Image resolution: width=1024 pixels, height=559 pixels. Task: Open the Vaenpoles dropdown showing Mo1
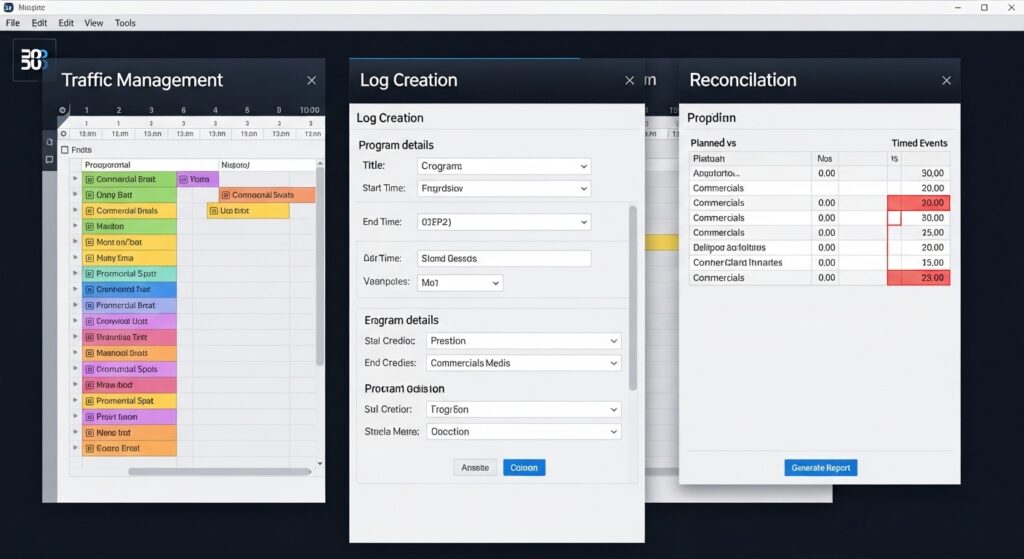click(x=460, y=283)
